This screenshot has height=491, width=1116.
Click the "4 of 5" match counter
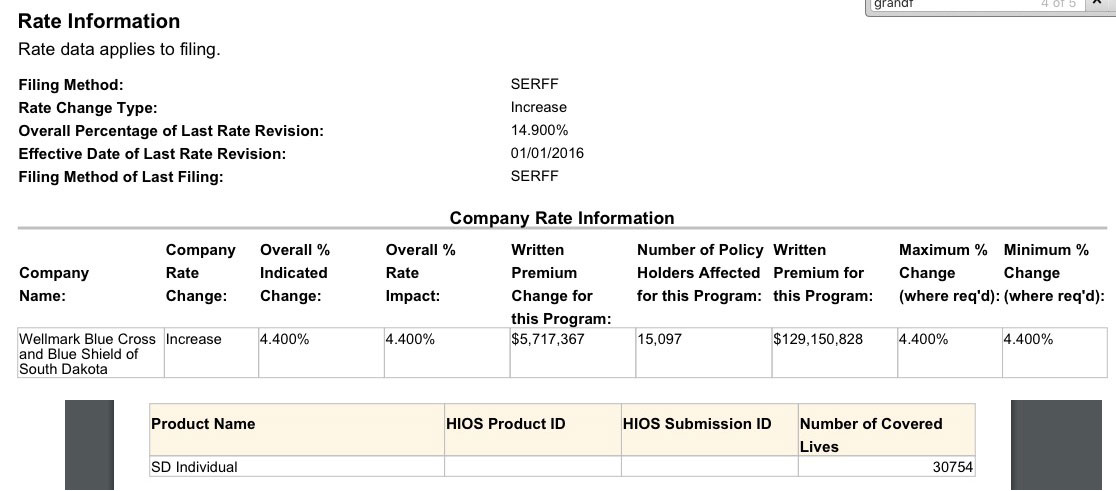[x=1057, y=5]
